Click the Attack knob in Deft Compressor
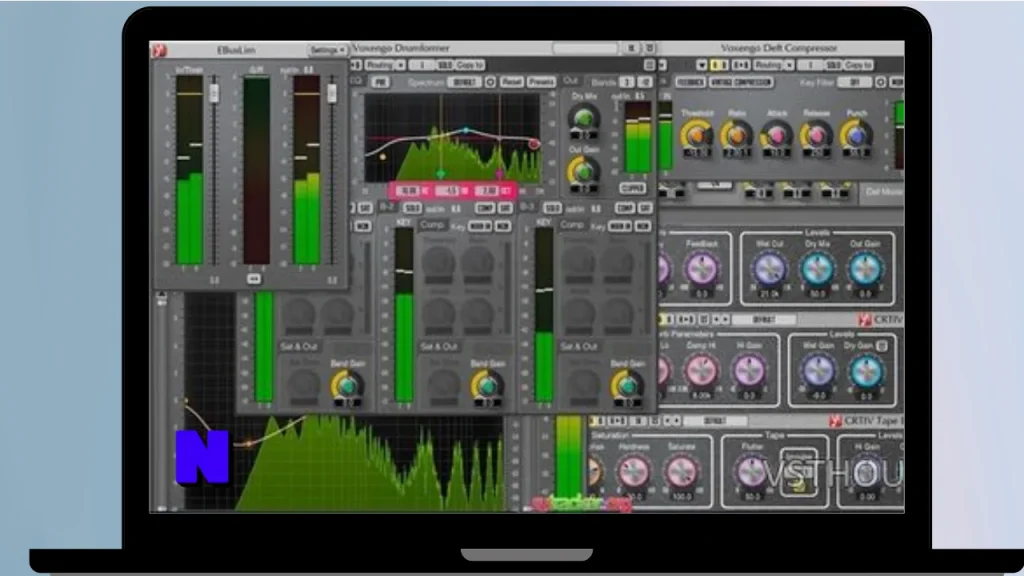 776,136
